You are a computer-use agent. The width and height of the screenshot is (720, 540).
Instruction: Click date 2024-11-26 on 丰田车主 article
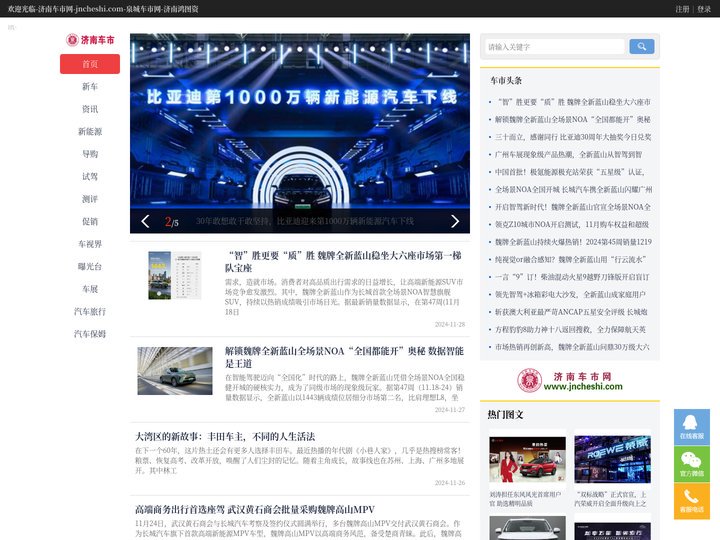click(x=450, y=483)
